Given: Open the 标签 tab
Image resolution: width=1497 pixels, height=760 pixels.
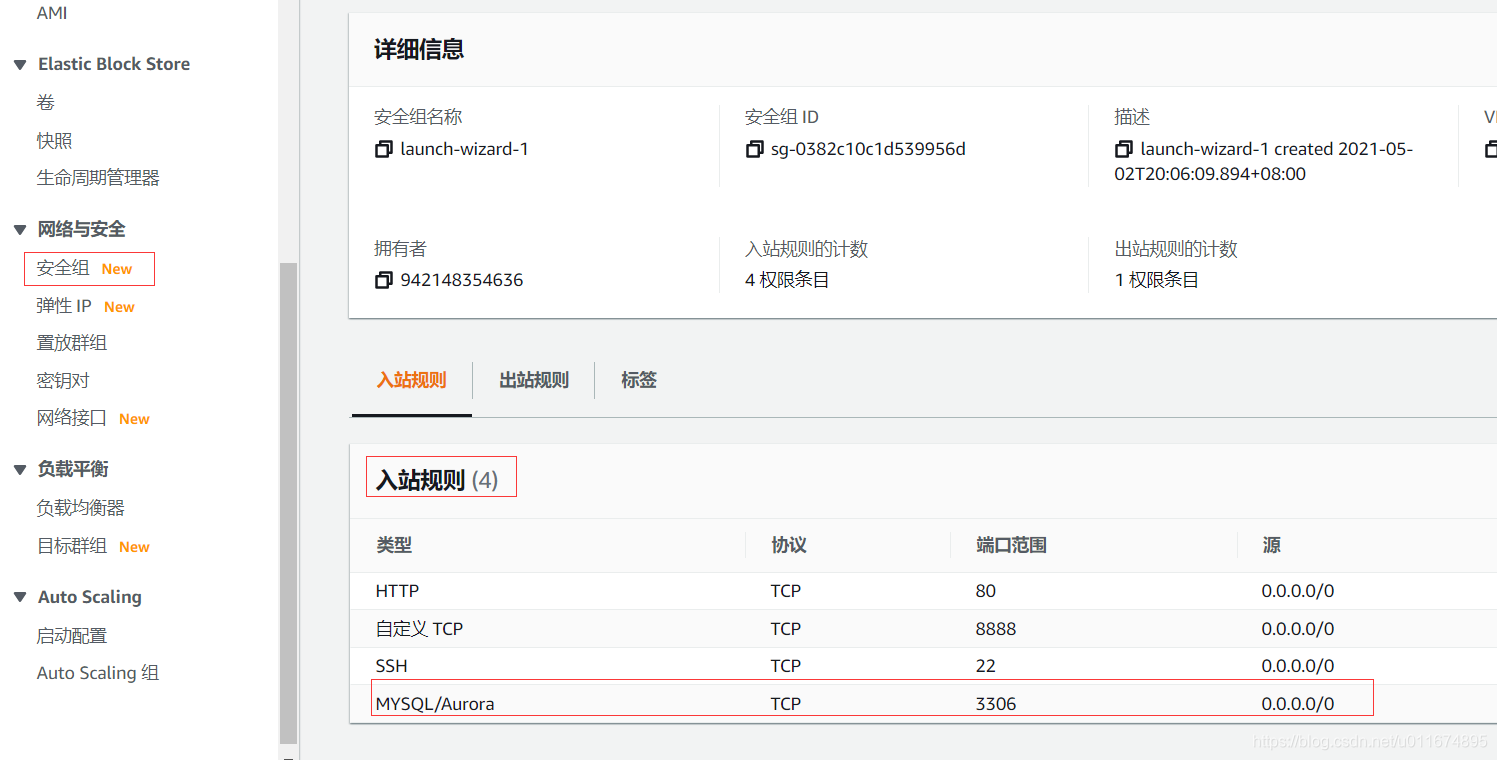Looking at the screenshot, I should coord(638,380).
